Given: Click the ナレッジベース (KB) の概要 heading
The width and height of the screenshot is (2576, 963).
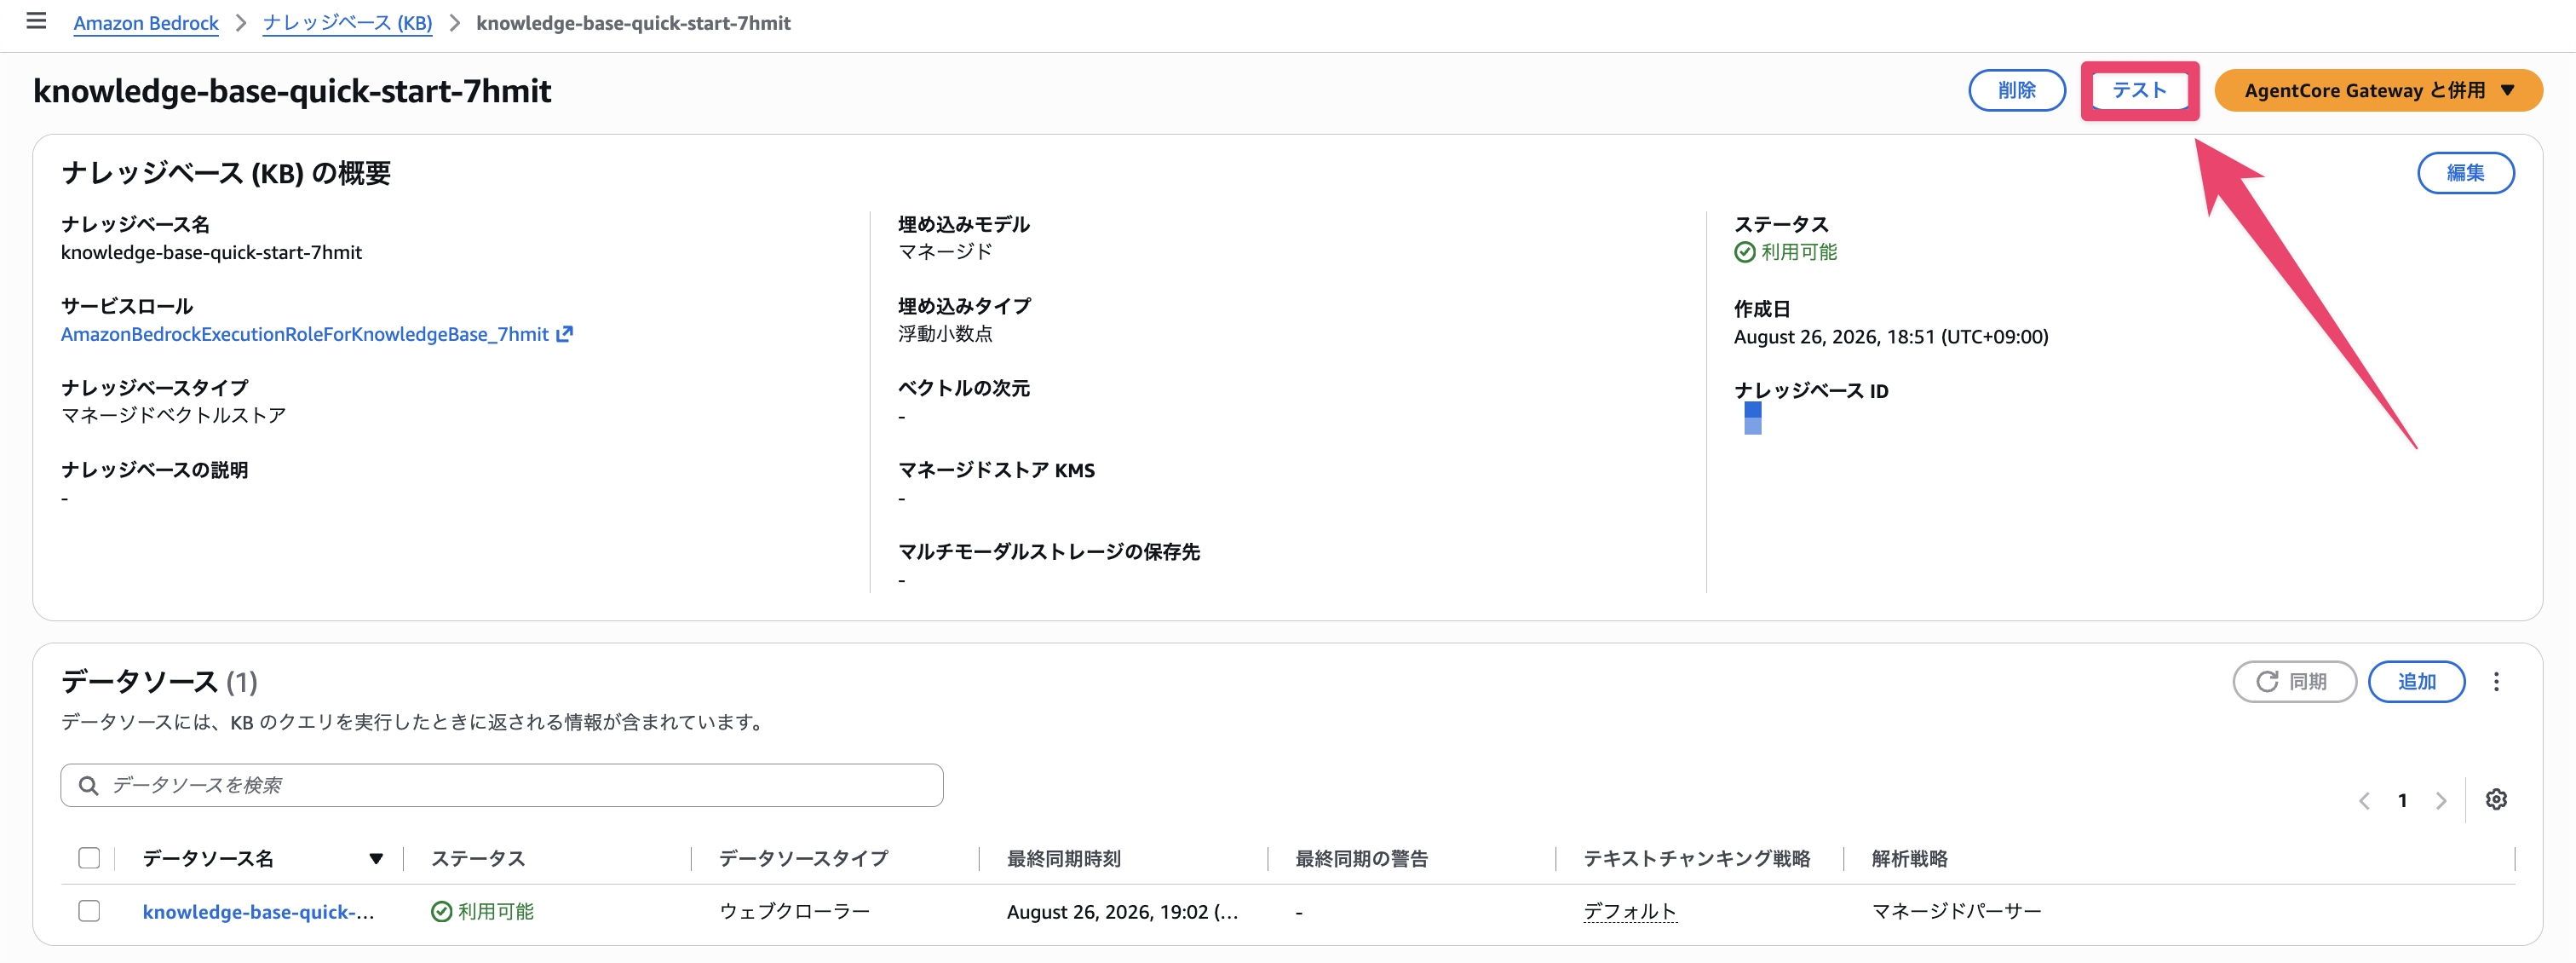Looking at the screenshot, I should (x=226, y=173).
